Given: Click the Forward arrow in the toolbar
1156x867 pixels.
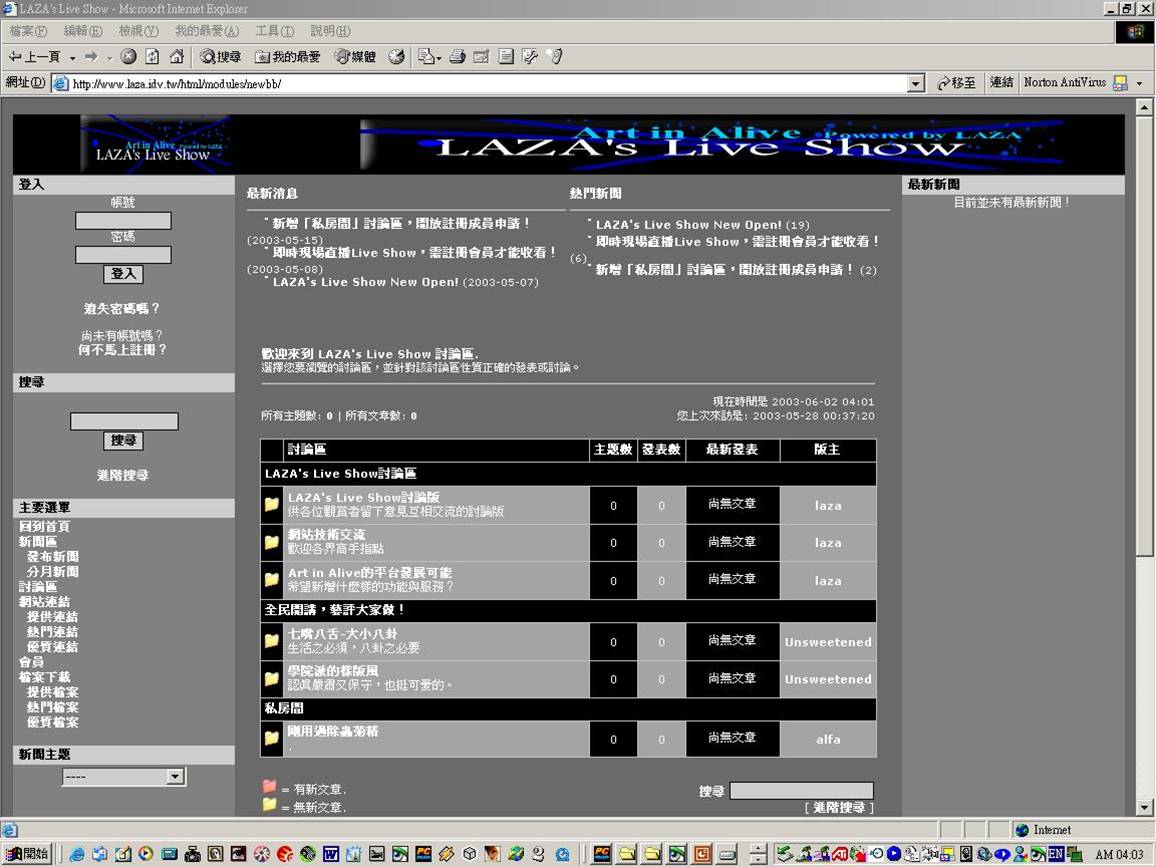Looking at the screenshot, I should pyautogui.click(x=91, y=57).
